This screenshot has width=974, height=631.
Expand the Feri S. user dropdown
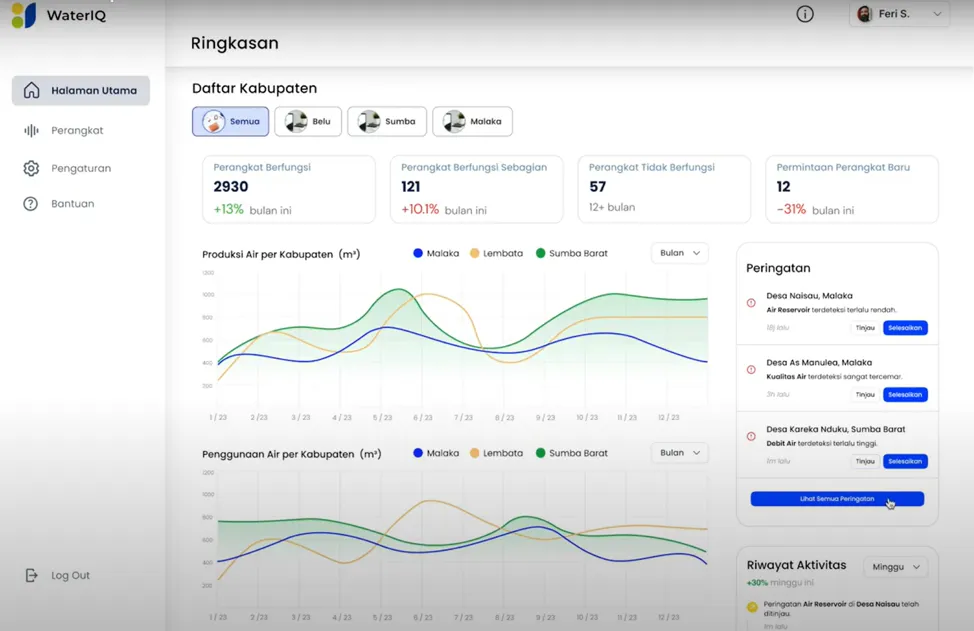coord(898,14)
